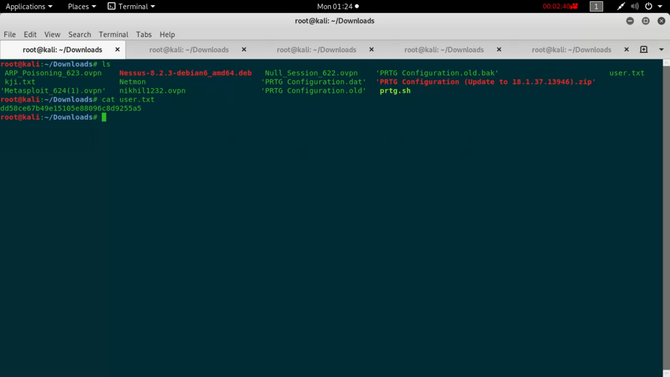Viewport: 670px width, 377px height.
Task: Click 'PRTG Configuration.old' file name
Action: [x=314, y=91]
